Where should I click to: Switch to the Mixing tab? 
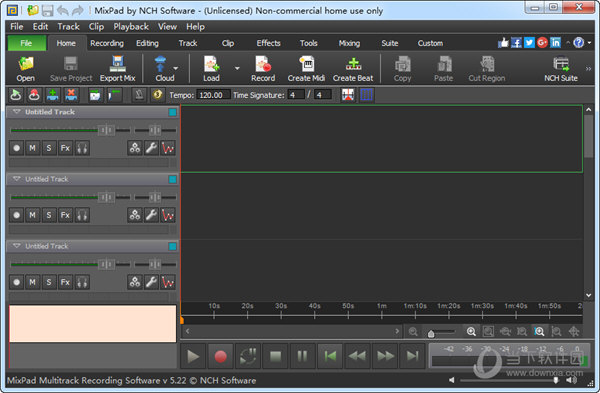349,43
